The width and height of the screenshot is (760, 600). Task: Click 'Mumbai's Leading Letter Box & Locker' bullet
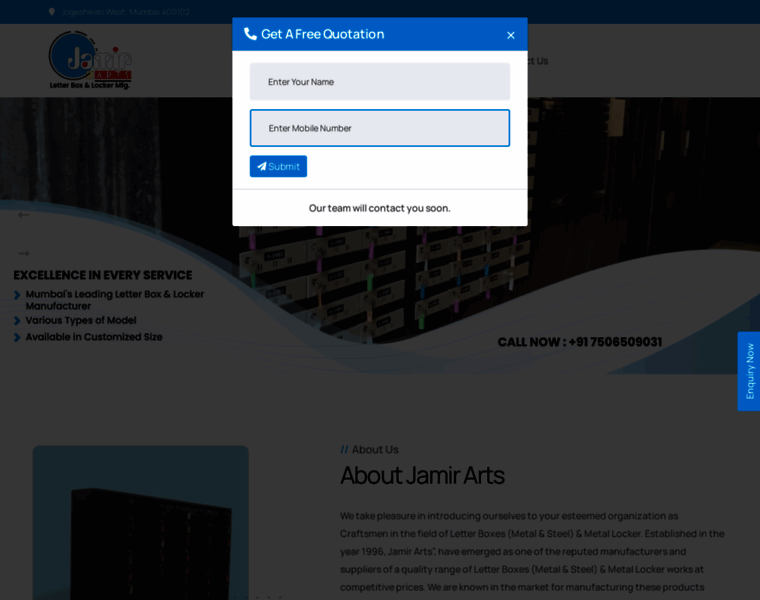tap(115, 300)
